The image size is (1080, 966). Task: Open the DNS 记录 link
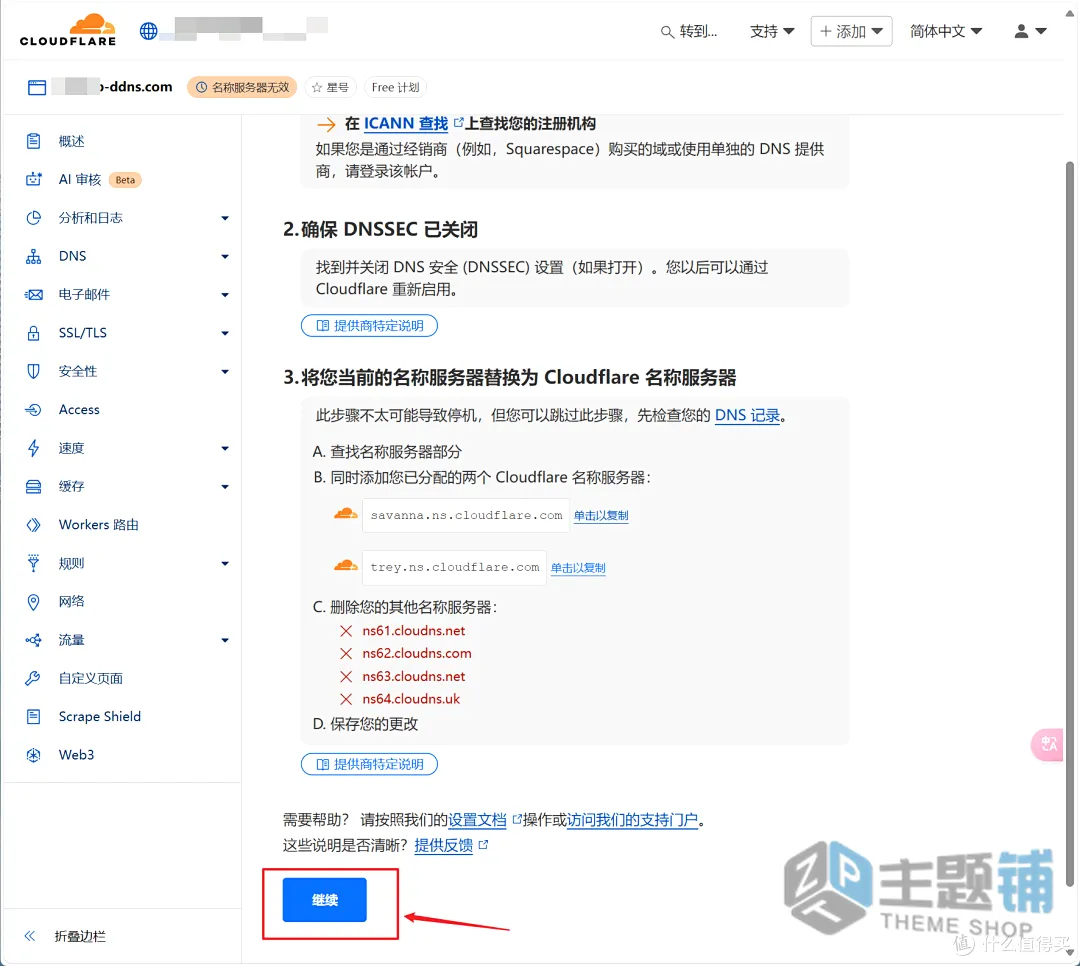click(747, 415)
